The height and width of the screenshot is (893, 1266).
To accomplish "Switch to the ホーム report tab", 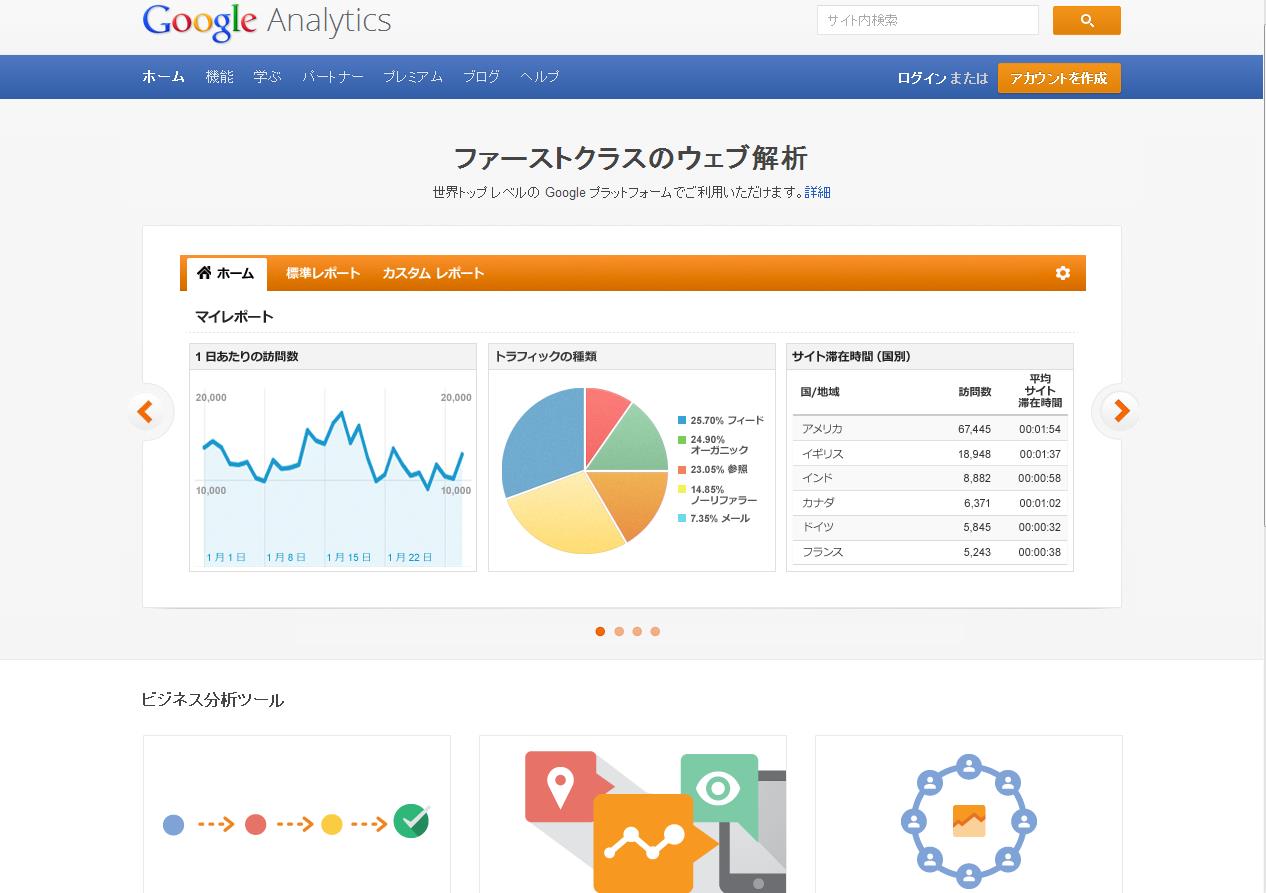I will [227, 274].
